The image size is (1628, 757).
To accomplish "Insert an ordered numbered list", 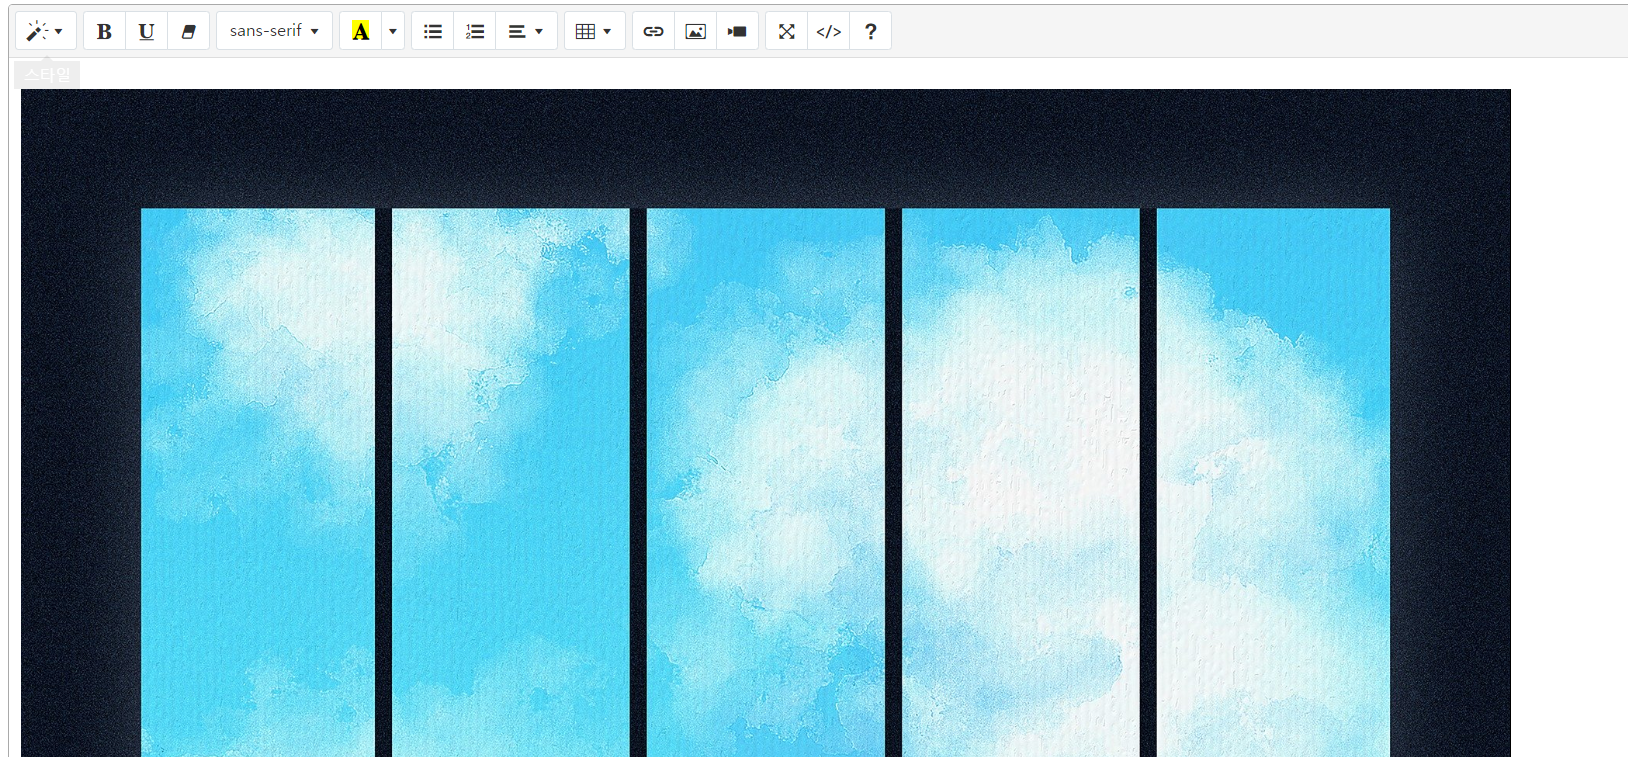I will pyautogui.click(x=475, y=31).
